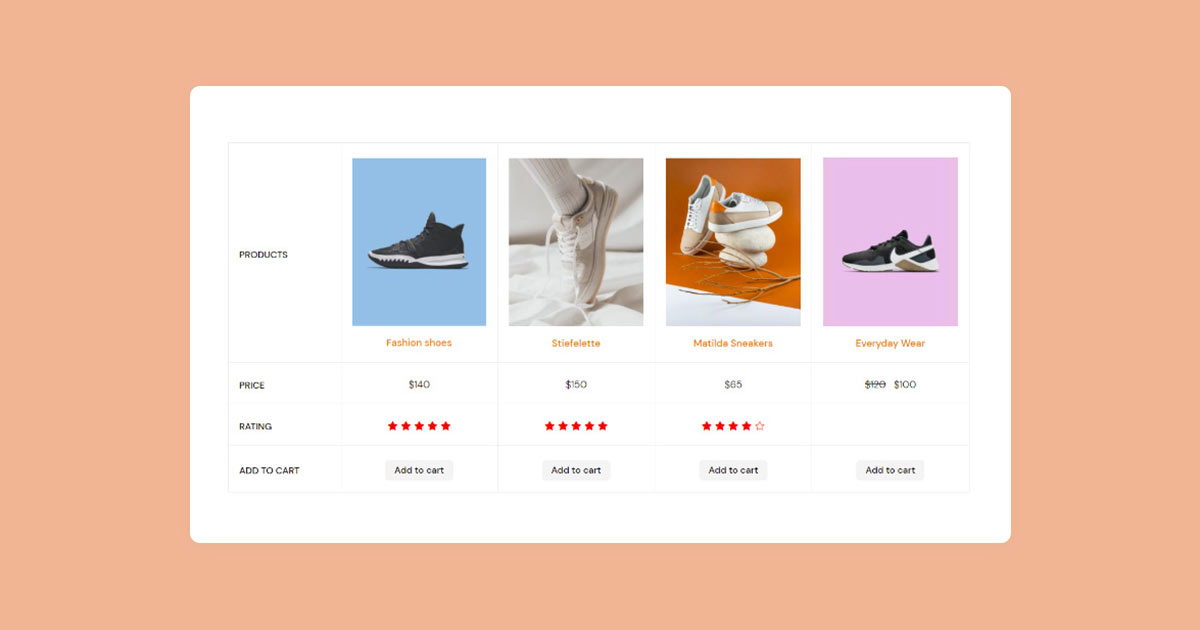This screenshot has width=1200, height=630.
Task: Open the Stiefelette product link
Action: tap(576, 343)
